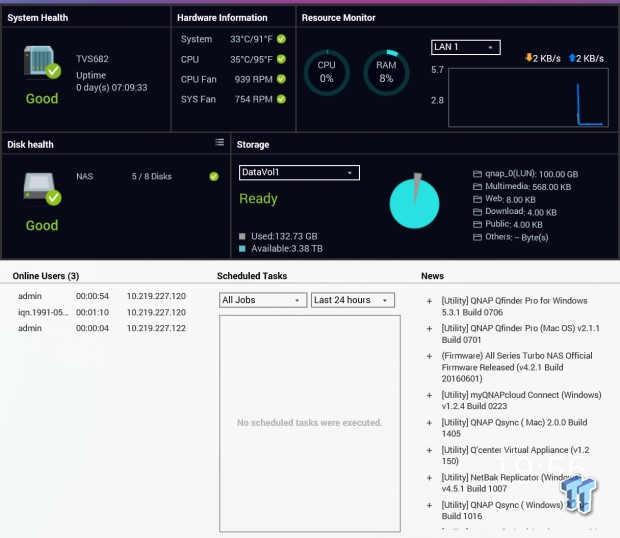The width and height of the screenshot is (620, 538).
Task: Click the Disk health panel header
Action: point(30,145)
